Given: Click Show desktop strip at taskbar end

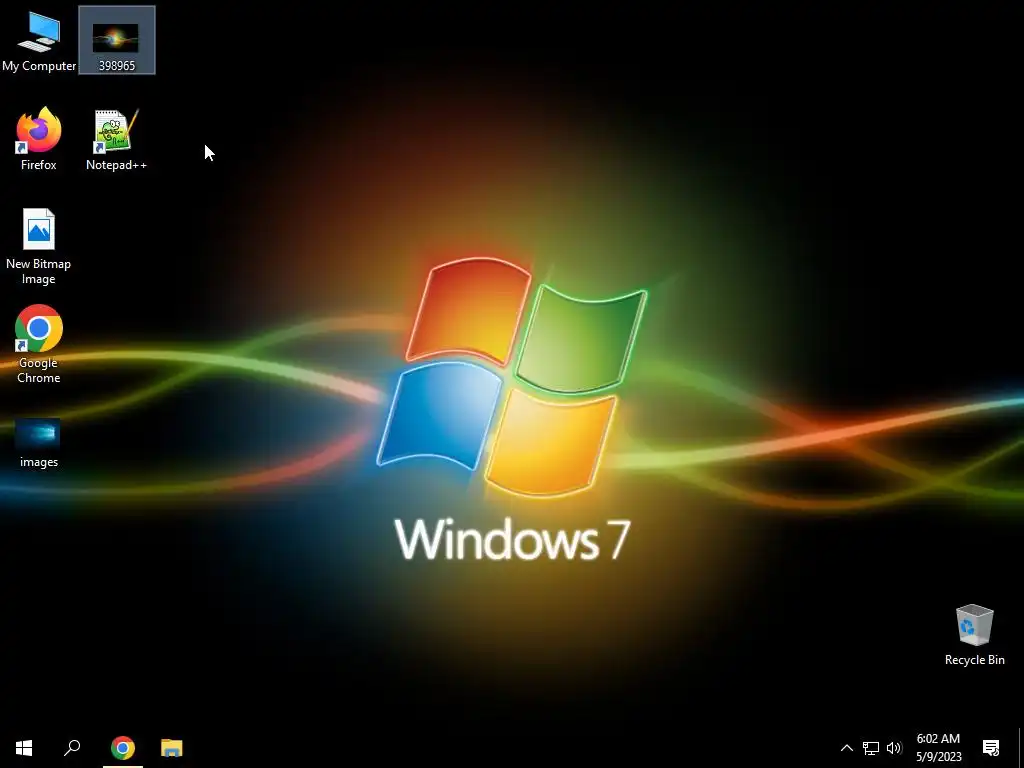Looking at the screenshot, I should coord(1020,748).
